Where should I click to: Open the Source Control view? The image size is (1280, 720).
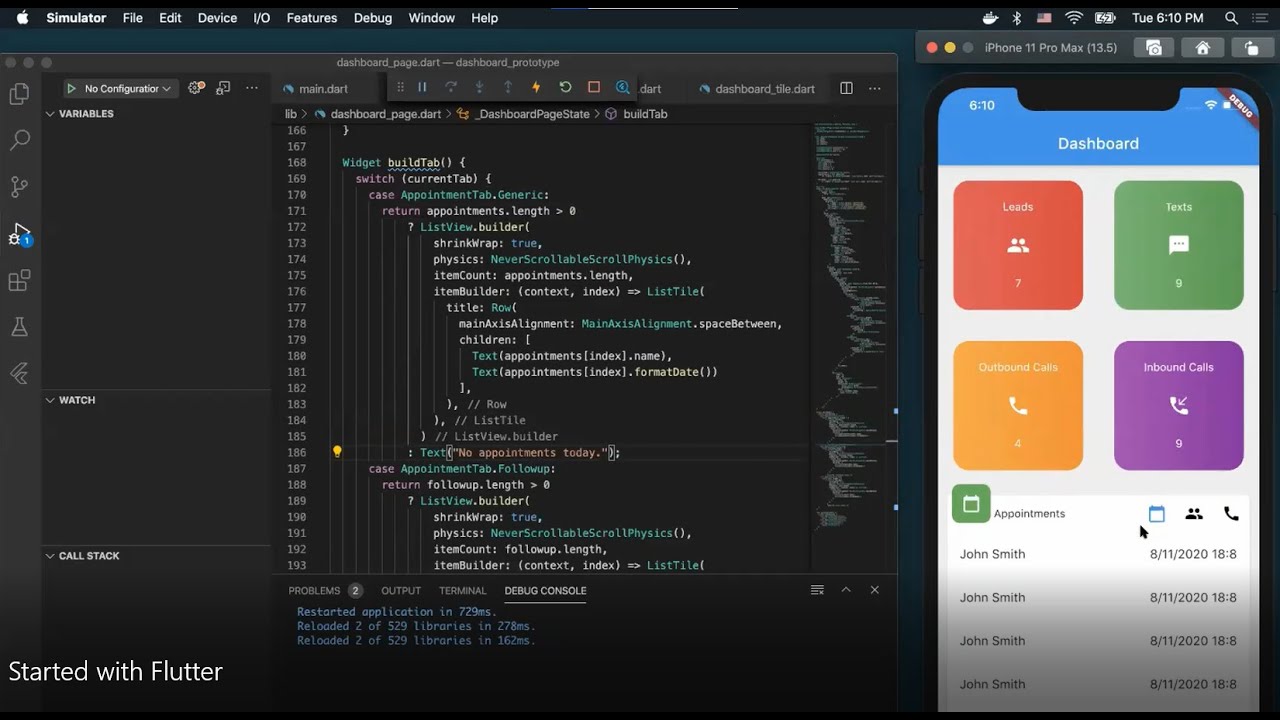click(19, 187)
